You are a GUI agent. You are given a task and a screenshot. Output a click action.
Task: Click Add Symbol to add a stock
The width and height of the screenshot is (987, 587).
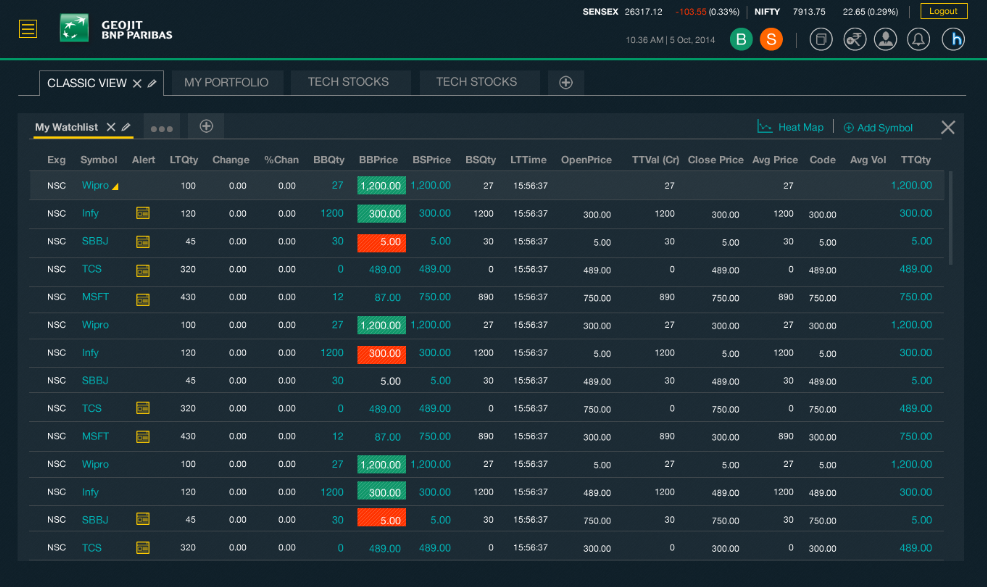pyautogui.click(x=878, y=128)
